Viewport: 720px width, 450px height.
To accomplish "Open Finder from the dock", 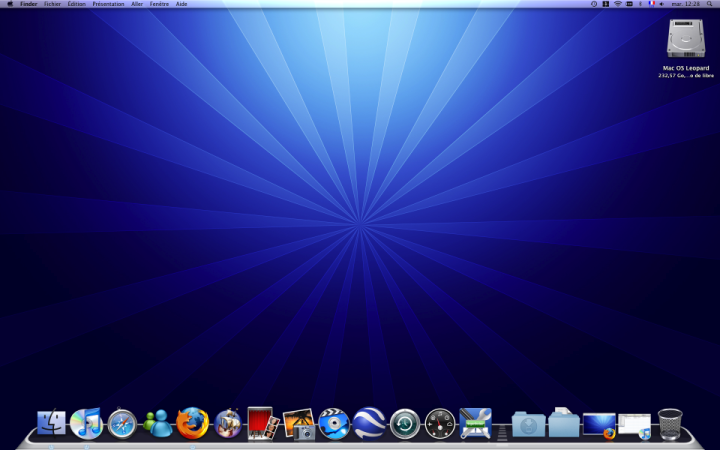I will [x=51, y=423].
